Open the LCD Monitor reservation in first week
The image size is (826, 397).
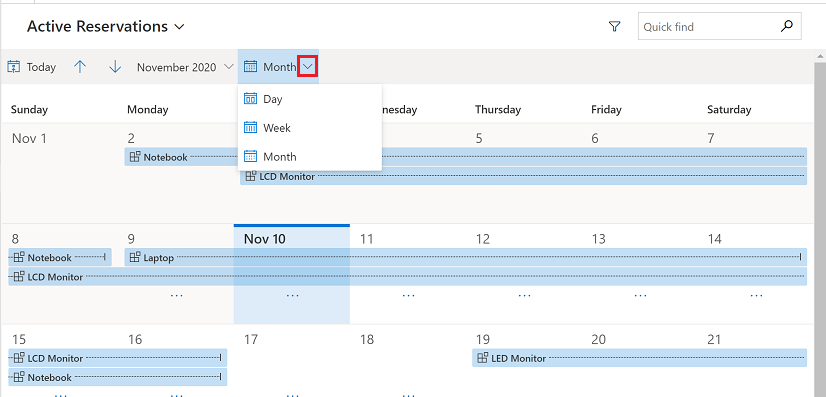524,176
